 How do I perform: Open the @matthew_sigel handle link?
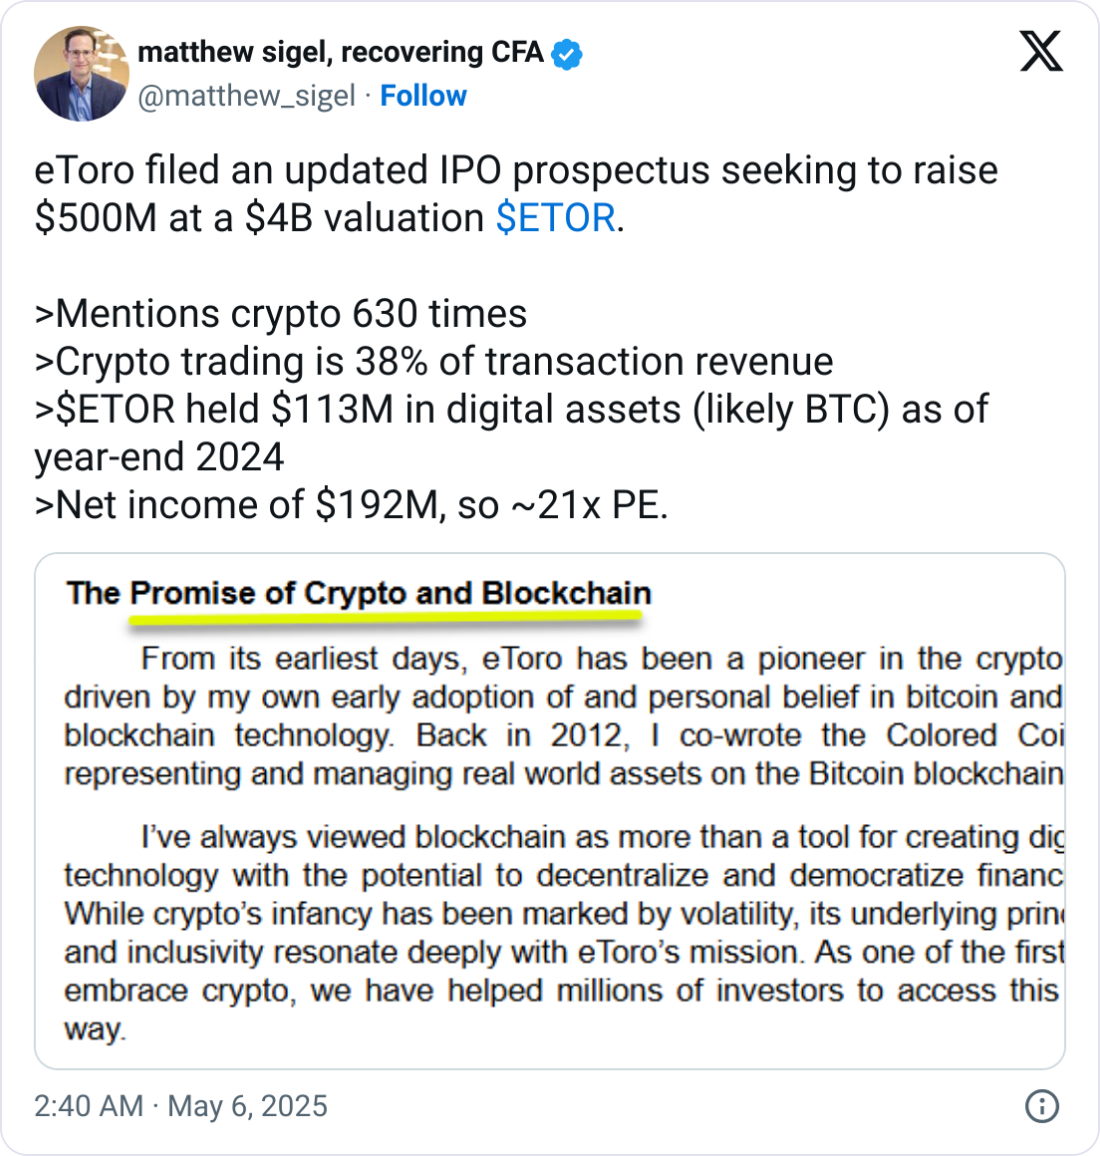(x=246, y=96)
